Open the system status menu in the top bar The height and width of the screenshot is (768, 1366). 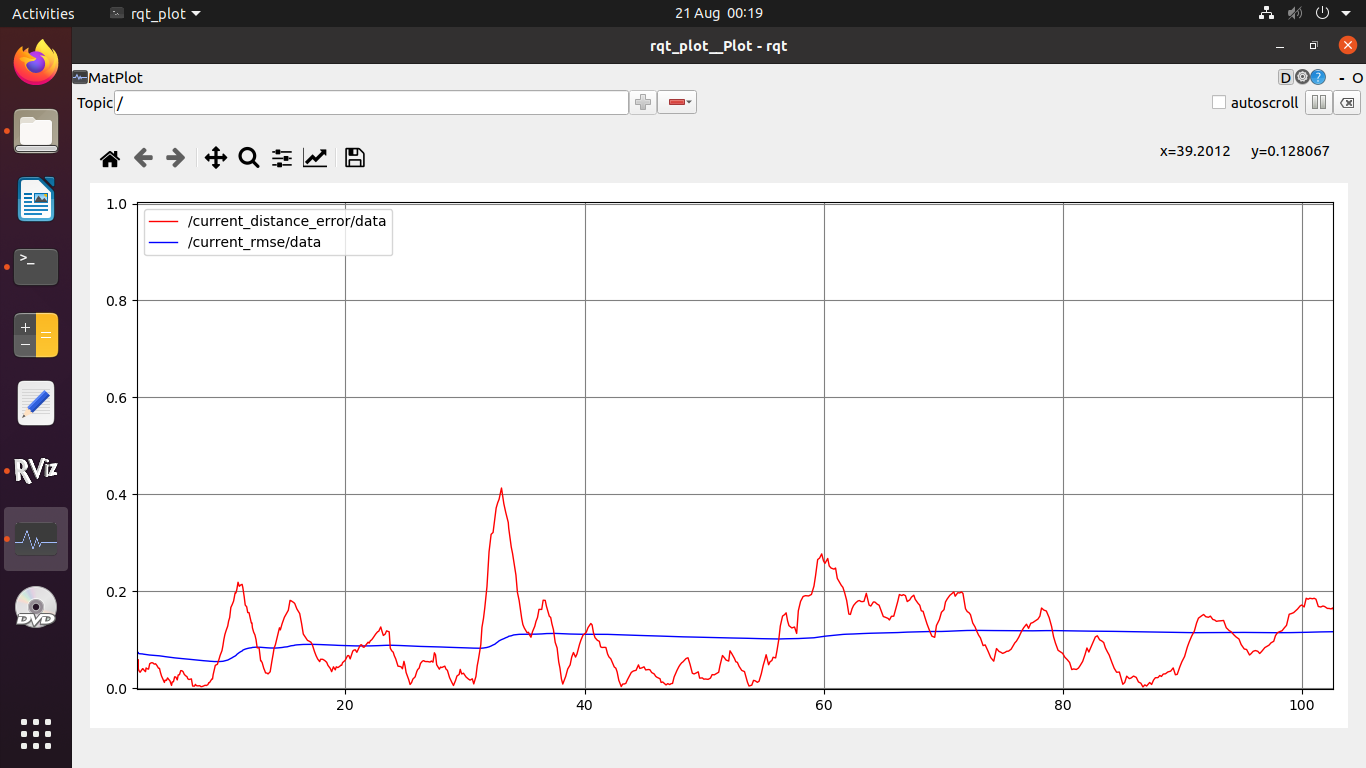click(1304, 13)
